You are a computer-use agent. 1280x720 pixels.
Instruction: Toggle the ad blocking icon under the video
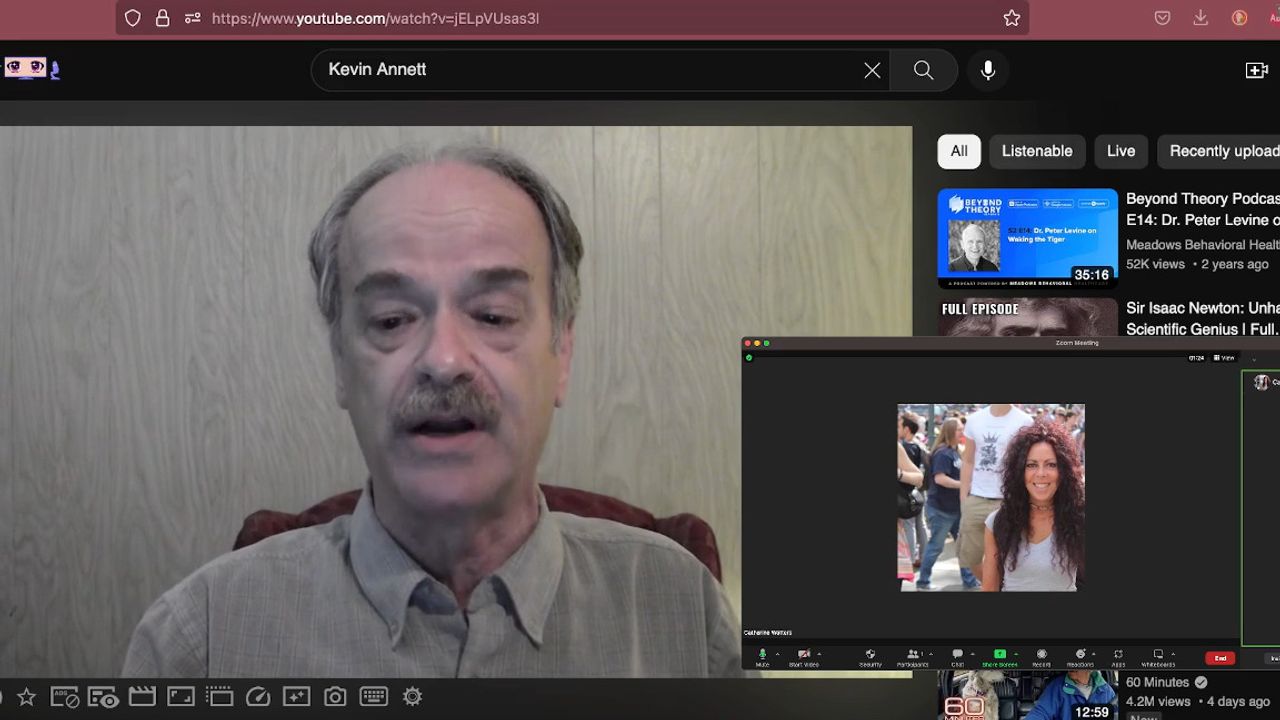point(65,697)
